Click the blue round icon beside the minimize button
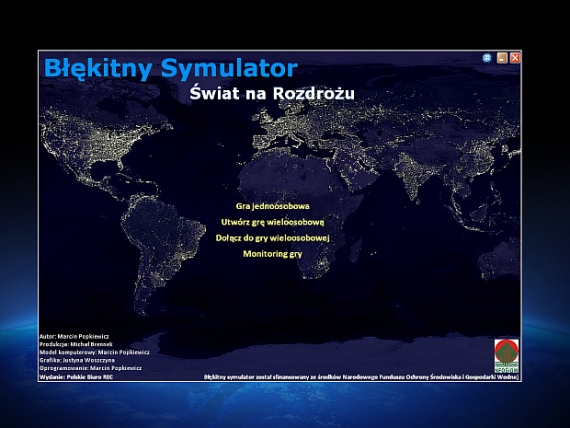570x428 pixels. point(487,58)
